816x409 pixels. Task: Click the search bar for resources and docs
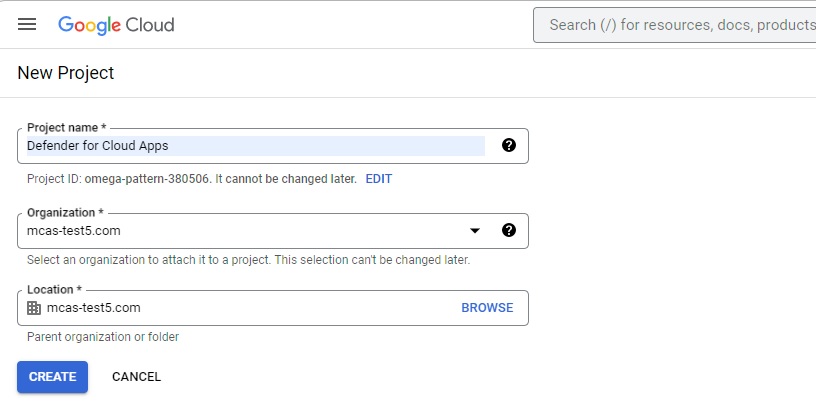click(680, 24)
